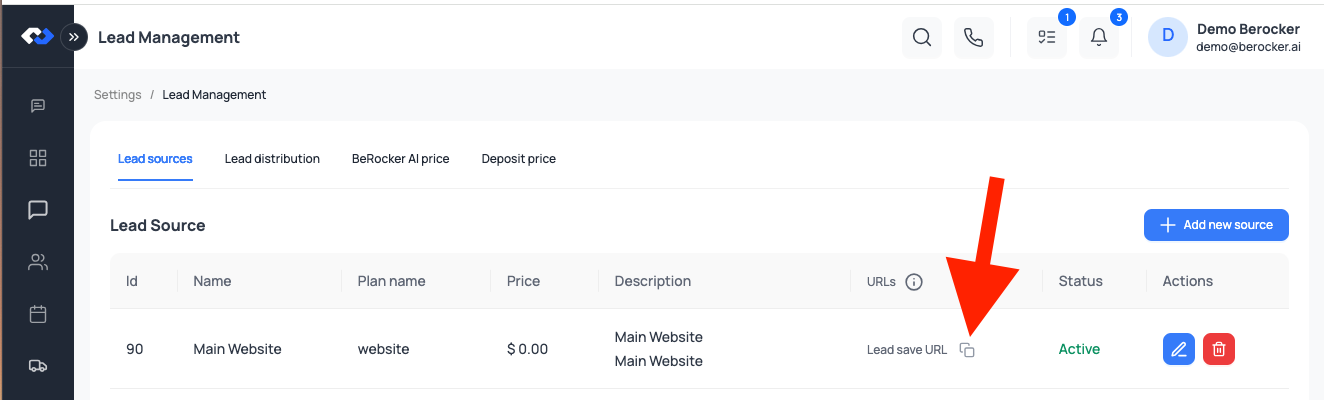Viewport: 1324px width, 400px height.
Task: Open the phone call icon
Action: pos(974,38)
